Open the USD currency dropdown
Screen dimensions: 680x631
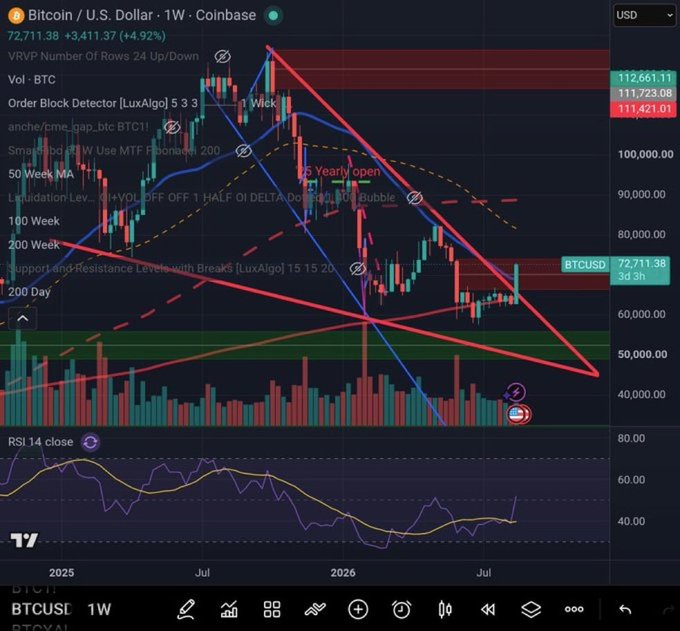[x=644, y=15]
